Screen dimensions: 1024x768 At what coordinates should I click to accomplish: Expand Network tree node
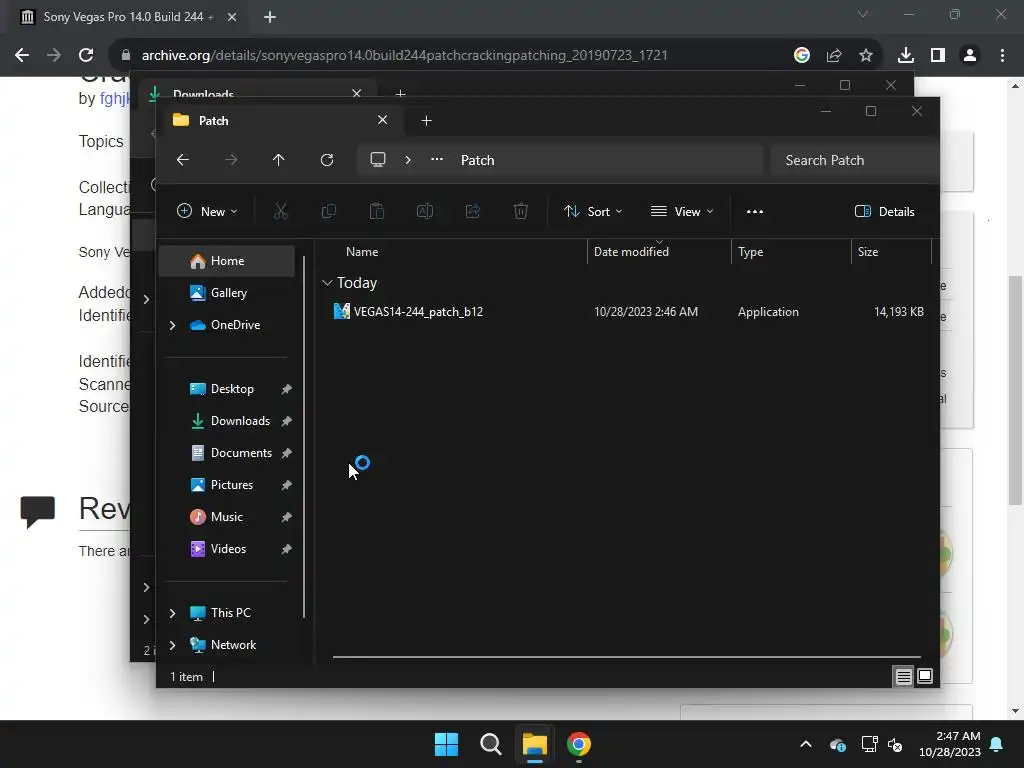(x=172, y=645)
